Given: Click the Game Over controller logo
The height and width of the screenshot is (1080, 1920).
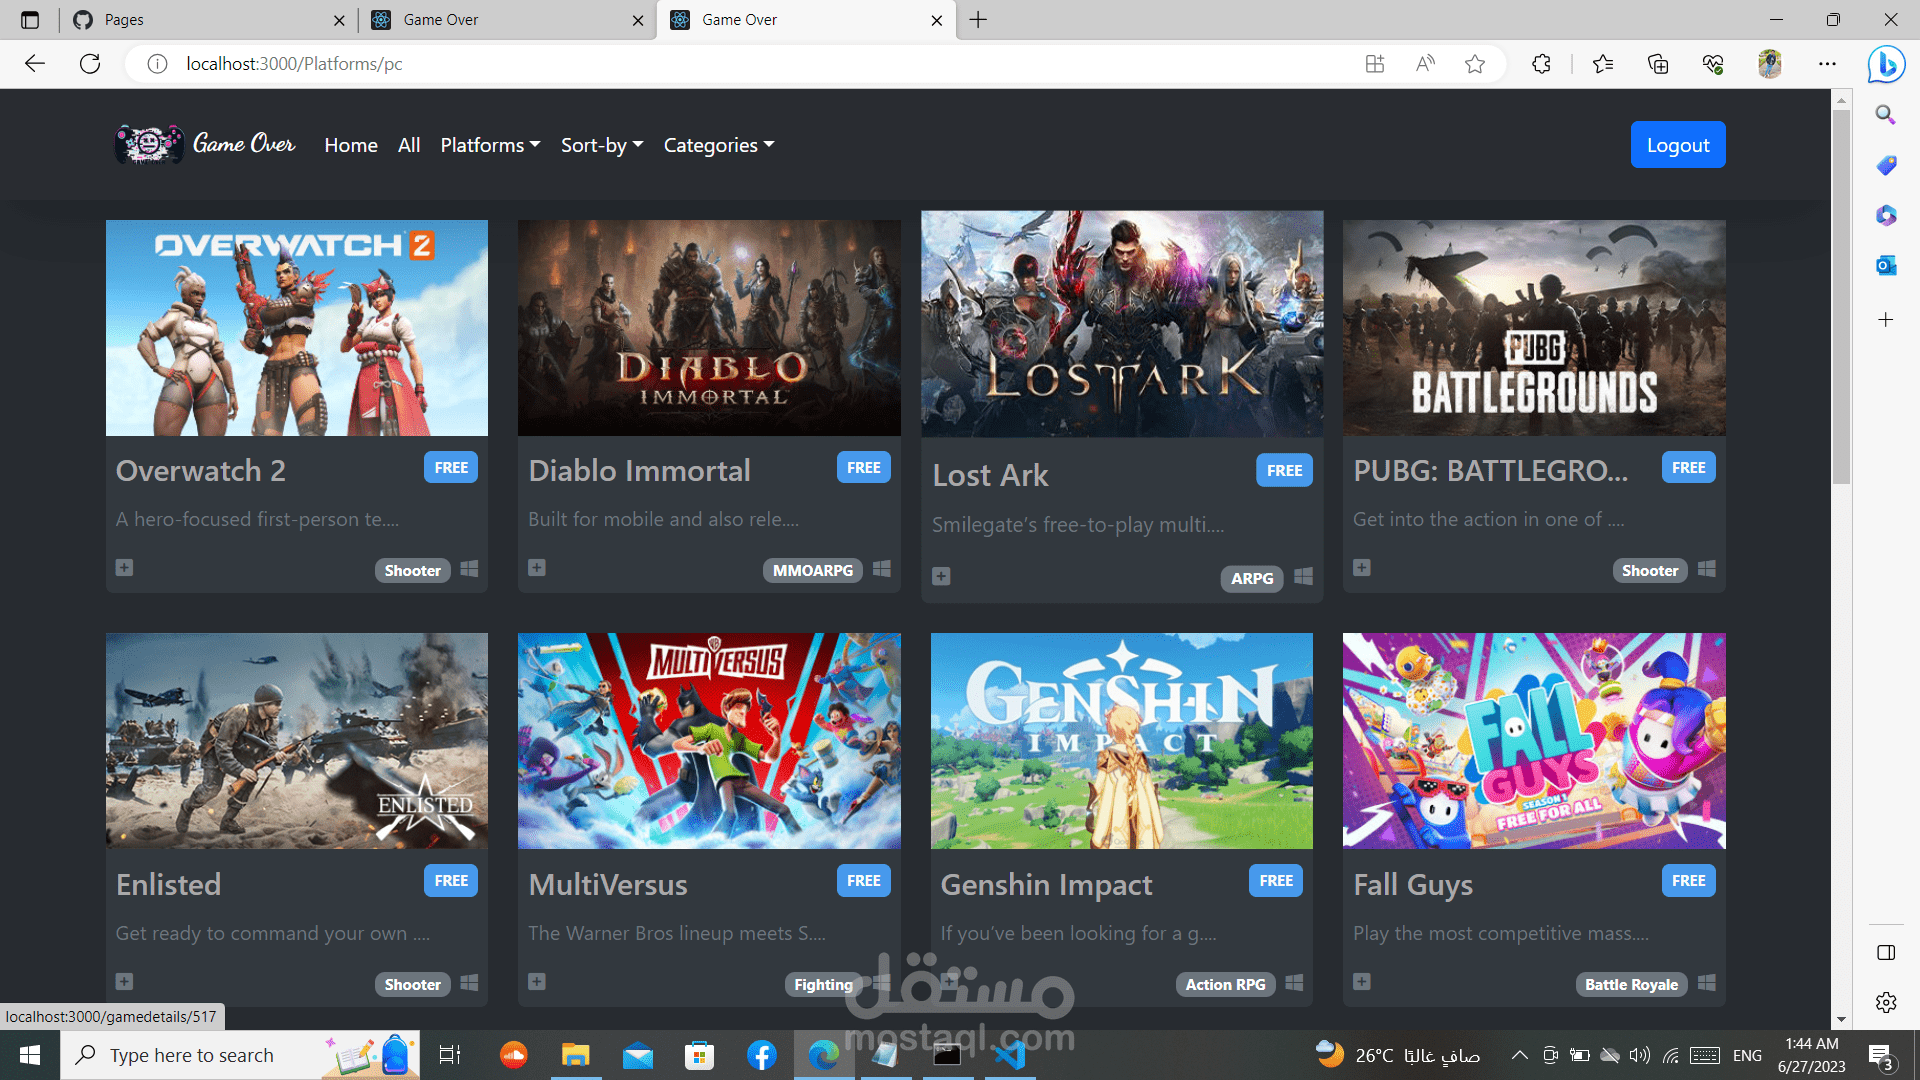Looking at the screenshot, I should tap(149, 145).
